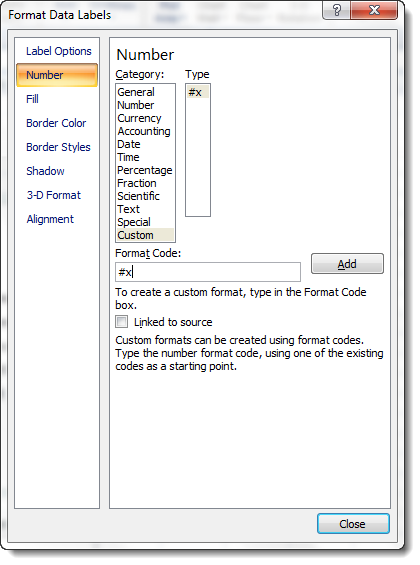The image size is (420, 565).
Task: Click the Help question mark icon
Action: click(x=337, y=10)
